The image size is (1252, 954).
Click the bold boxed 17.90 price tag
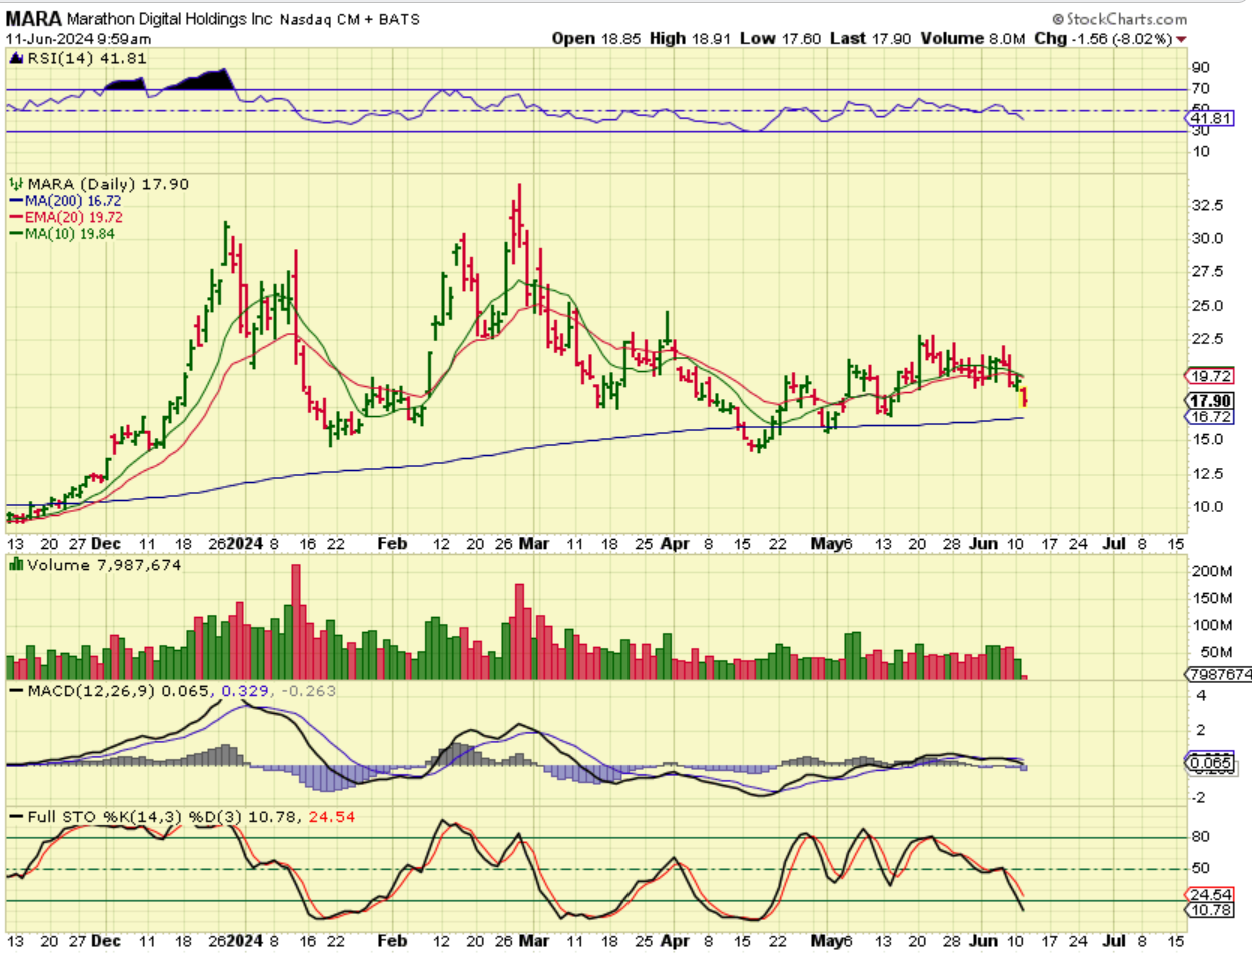click(x=1211, y=401)
